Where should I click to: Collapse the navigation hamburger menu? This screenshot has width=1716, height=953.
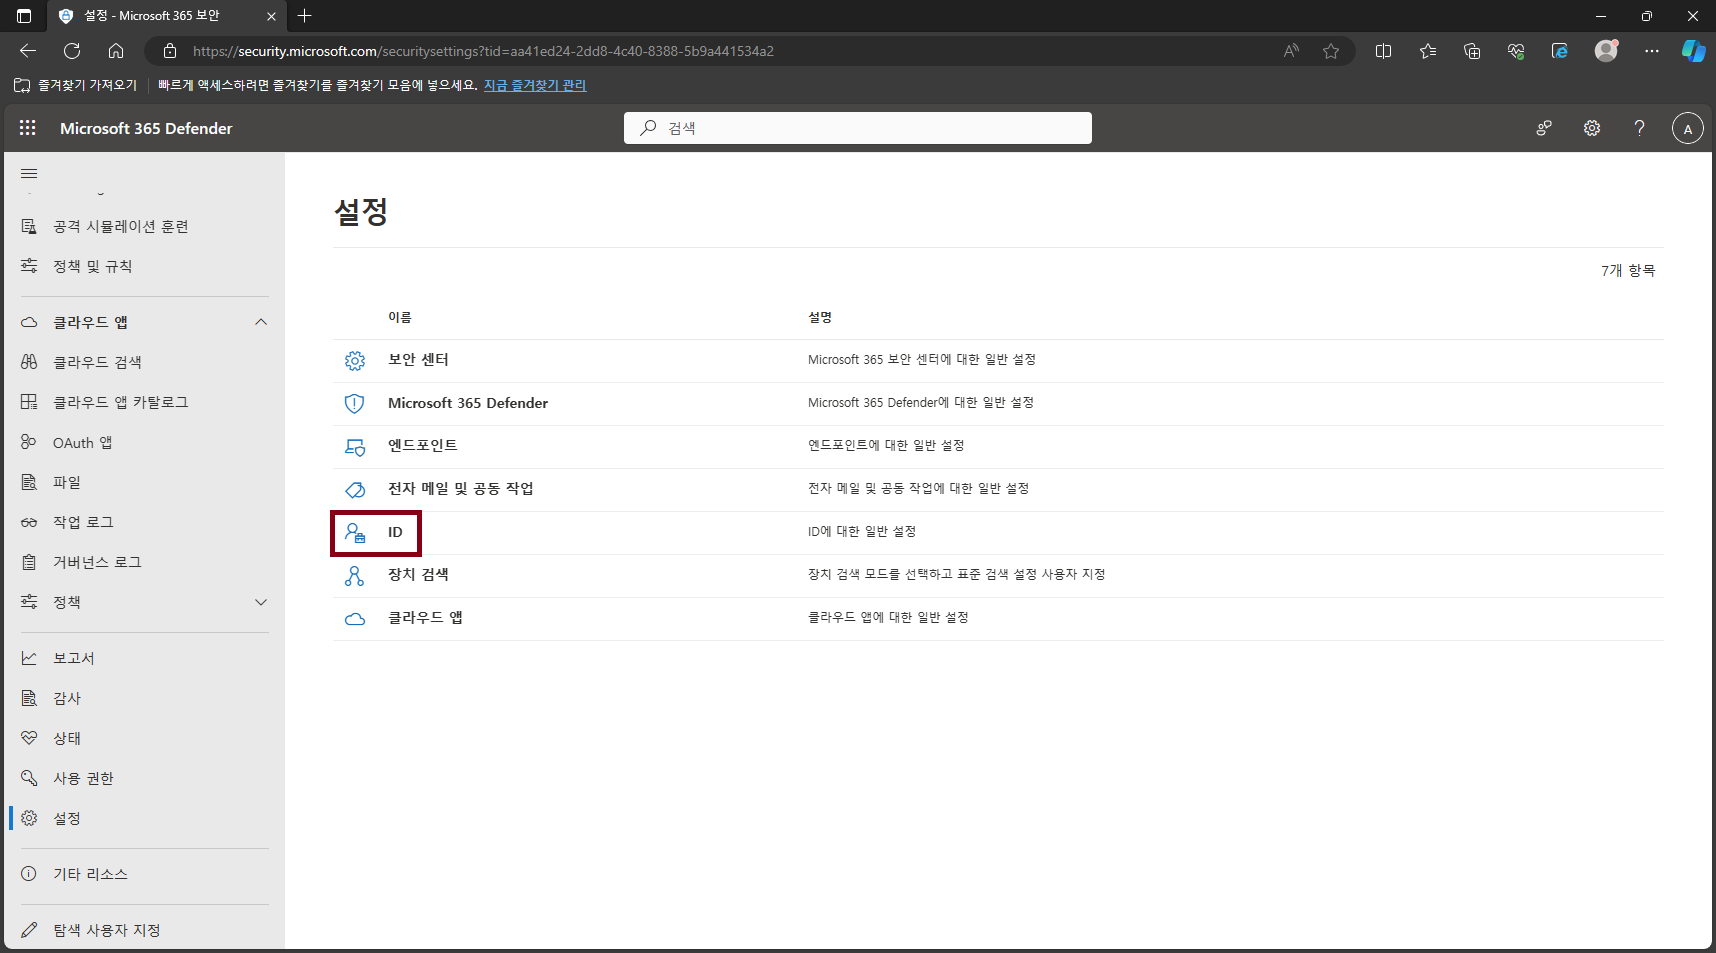(x=29, y=174)
